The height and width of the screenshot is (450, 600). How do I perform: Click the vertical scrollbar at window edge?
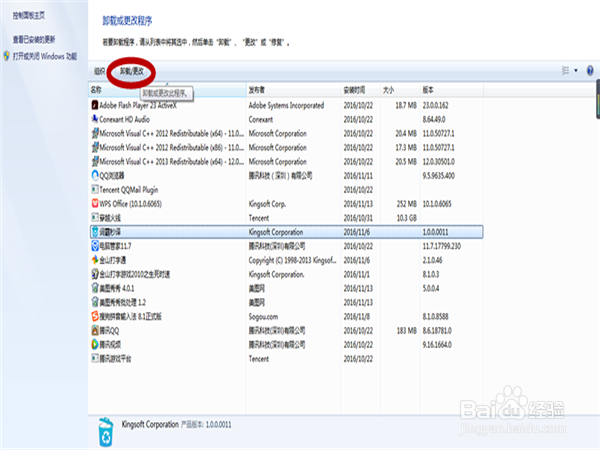coord(598,99)
